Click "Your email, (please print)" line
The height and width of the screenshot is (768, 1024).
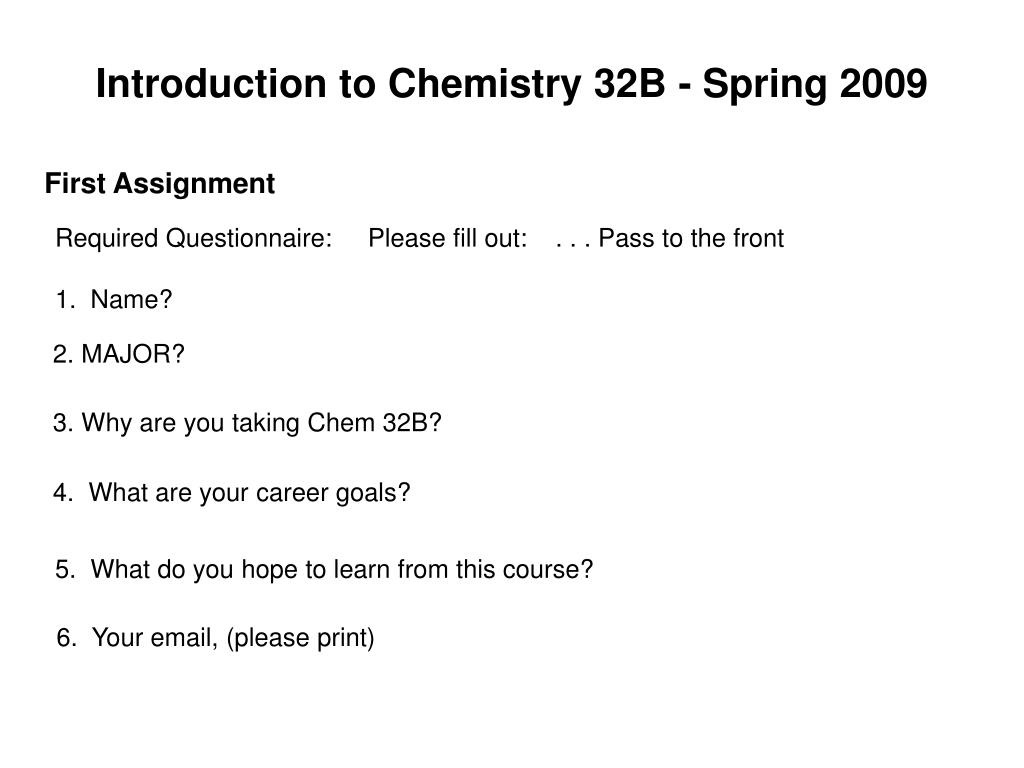click(216, 638)
